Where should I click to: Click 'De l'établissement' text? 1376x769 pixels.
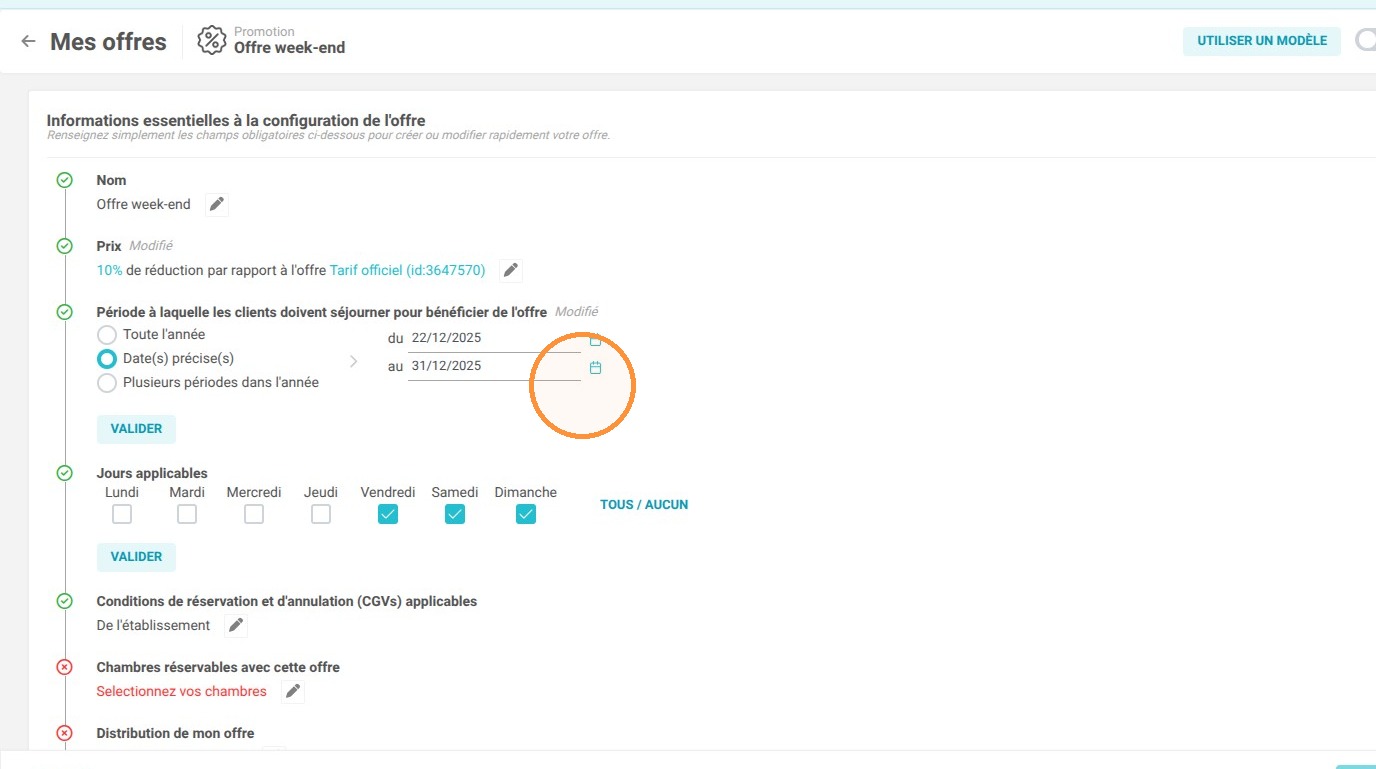(x=154, y=626)
